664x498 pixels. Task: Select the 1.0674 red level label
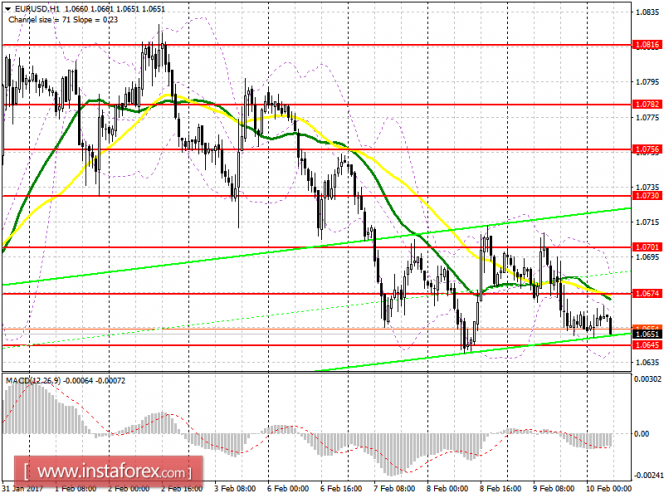pyautogui.click(x=646, y=293)
